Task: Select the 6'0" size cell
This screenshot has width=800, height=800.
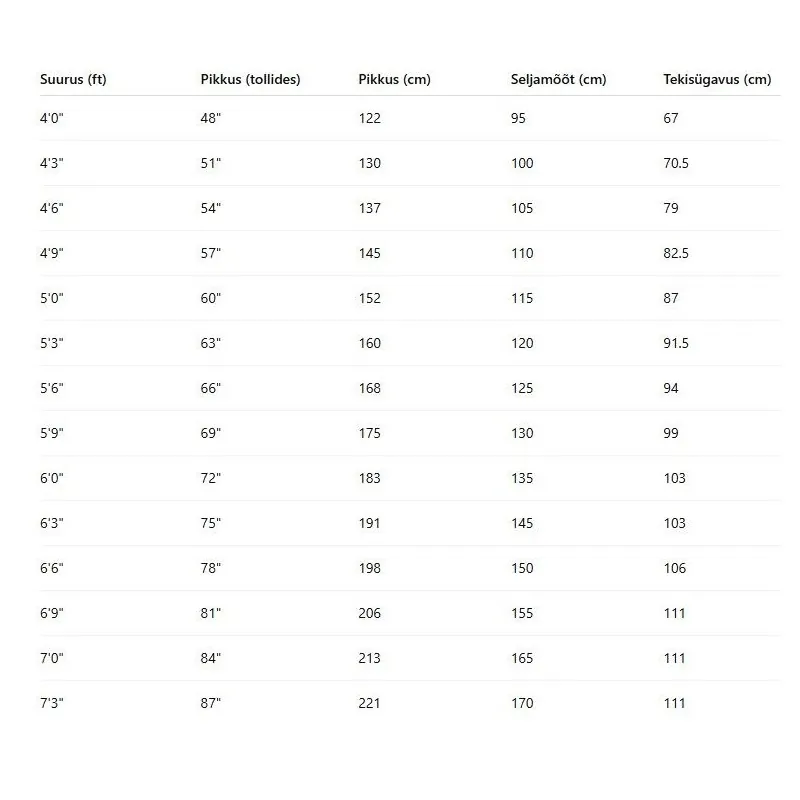Action: (x=51, y=478)
